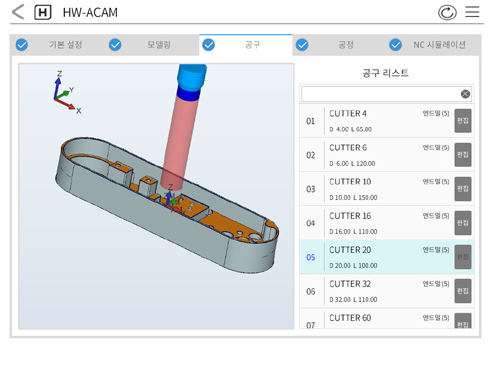
Task: Click the edit button for CUTTER 32
Action: coord(463,291)
